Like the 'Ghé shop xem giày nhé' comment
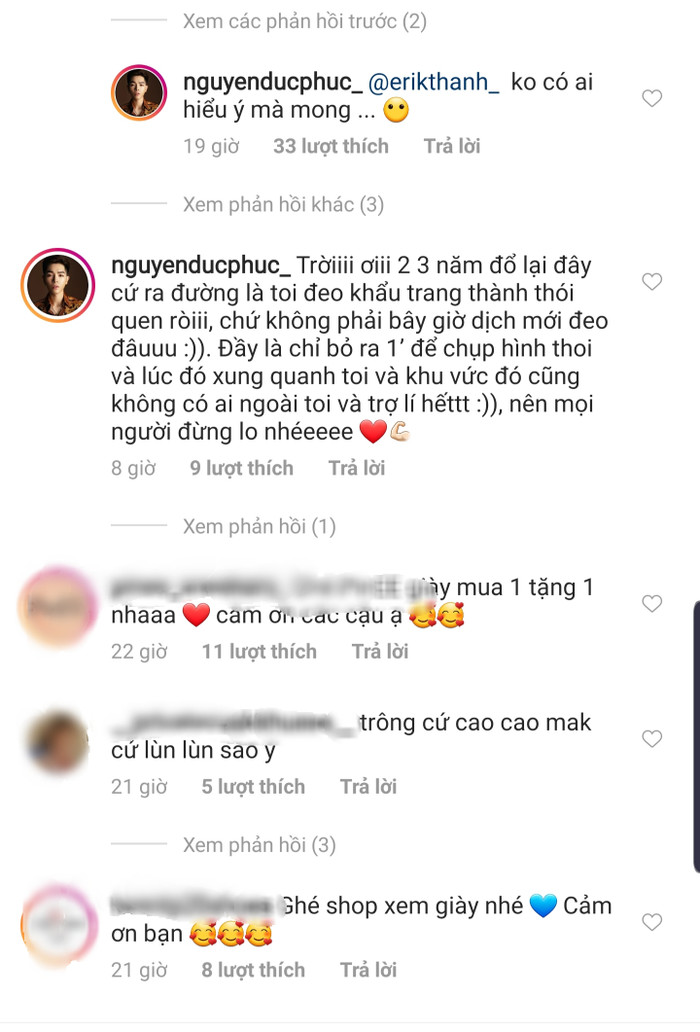 click(x=652, y=922)
